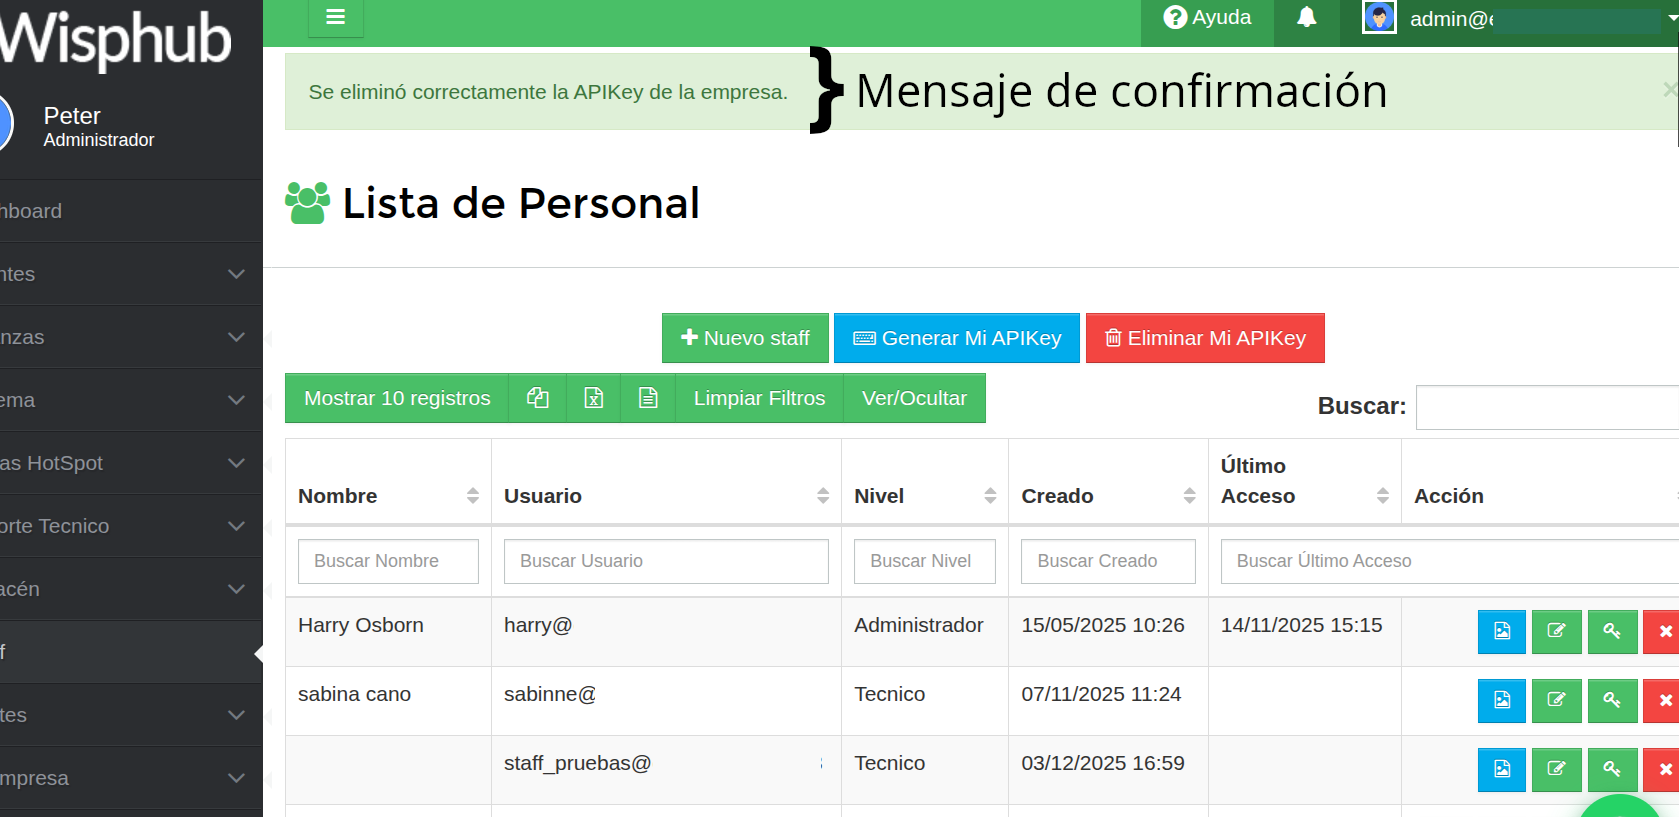Click the Buscar Último Acceso filter field

click(x=1449, y=561)
